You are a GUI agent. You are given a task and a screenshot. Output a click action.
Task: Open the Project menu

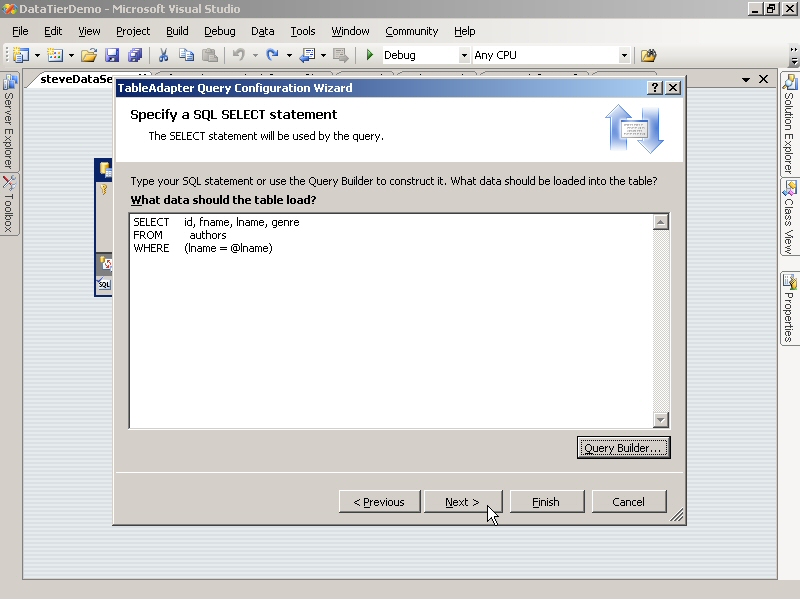pos(133,31)
